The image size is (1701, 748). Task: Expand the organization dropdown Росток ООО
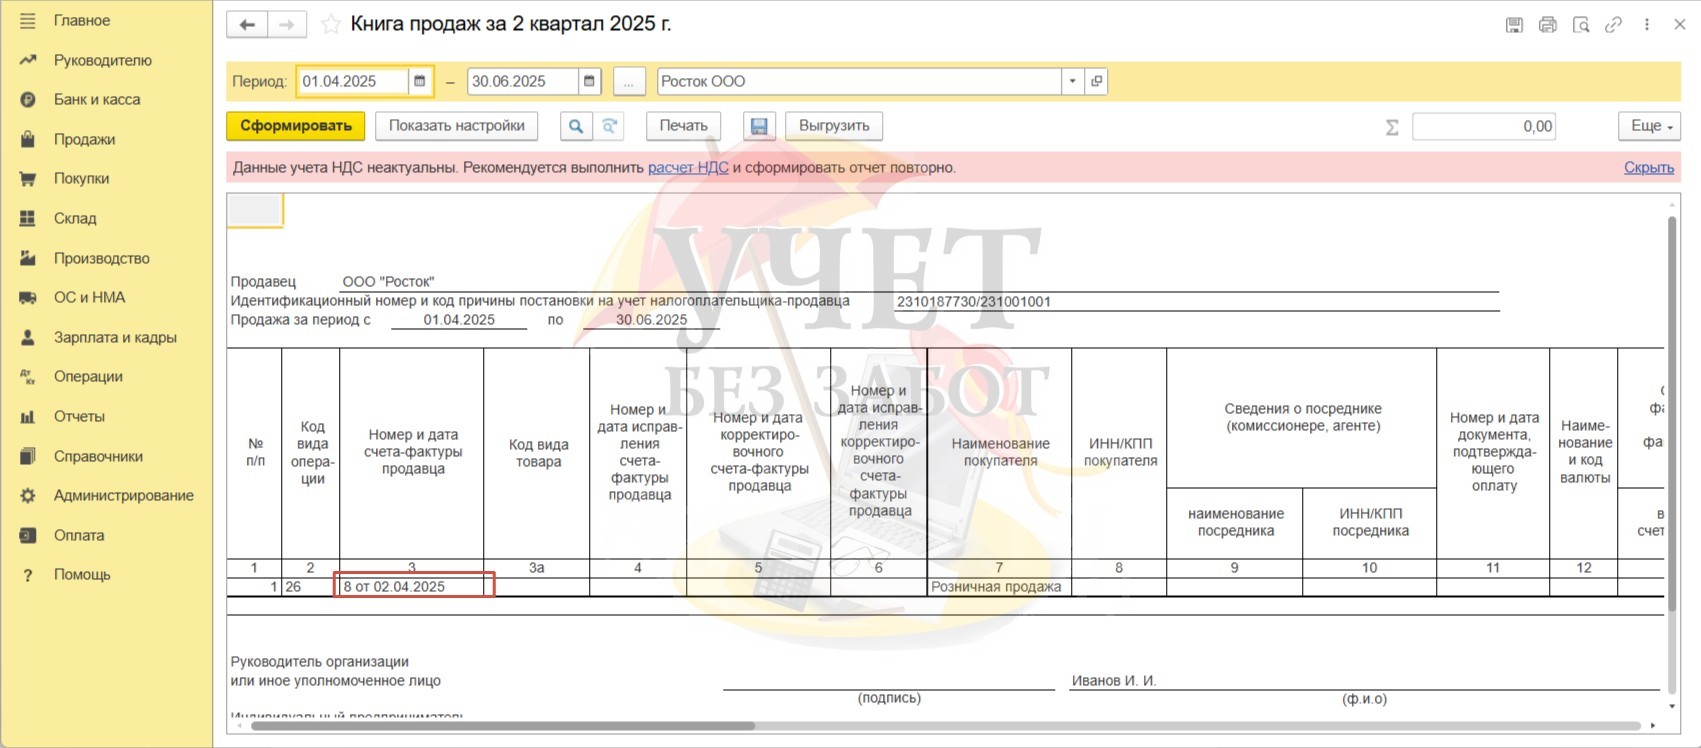tap(1072, 81)
